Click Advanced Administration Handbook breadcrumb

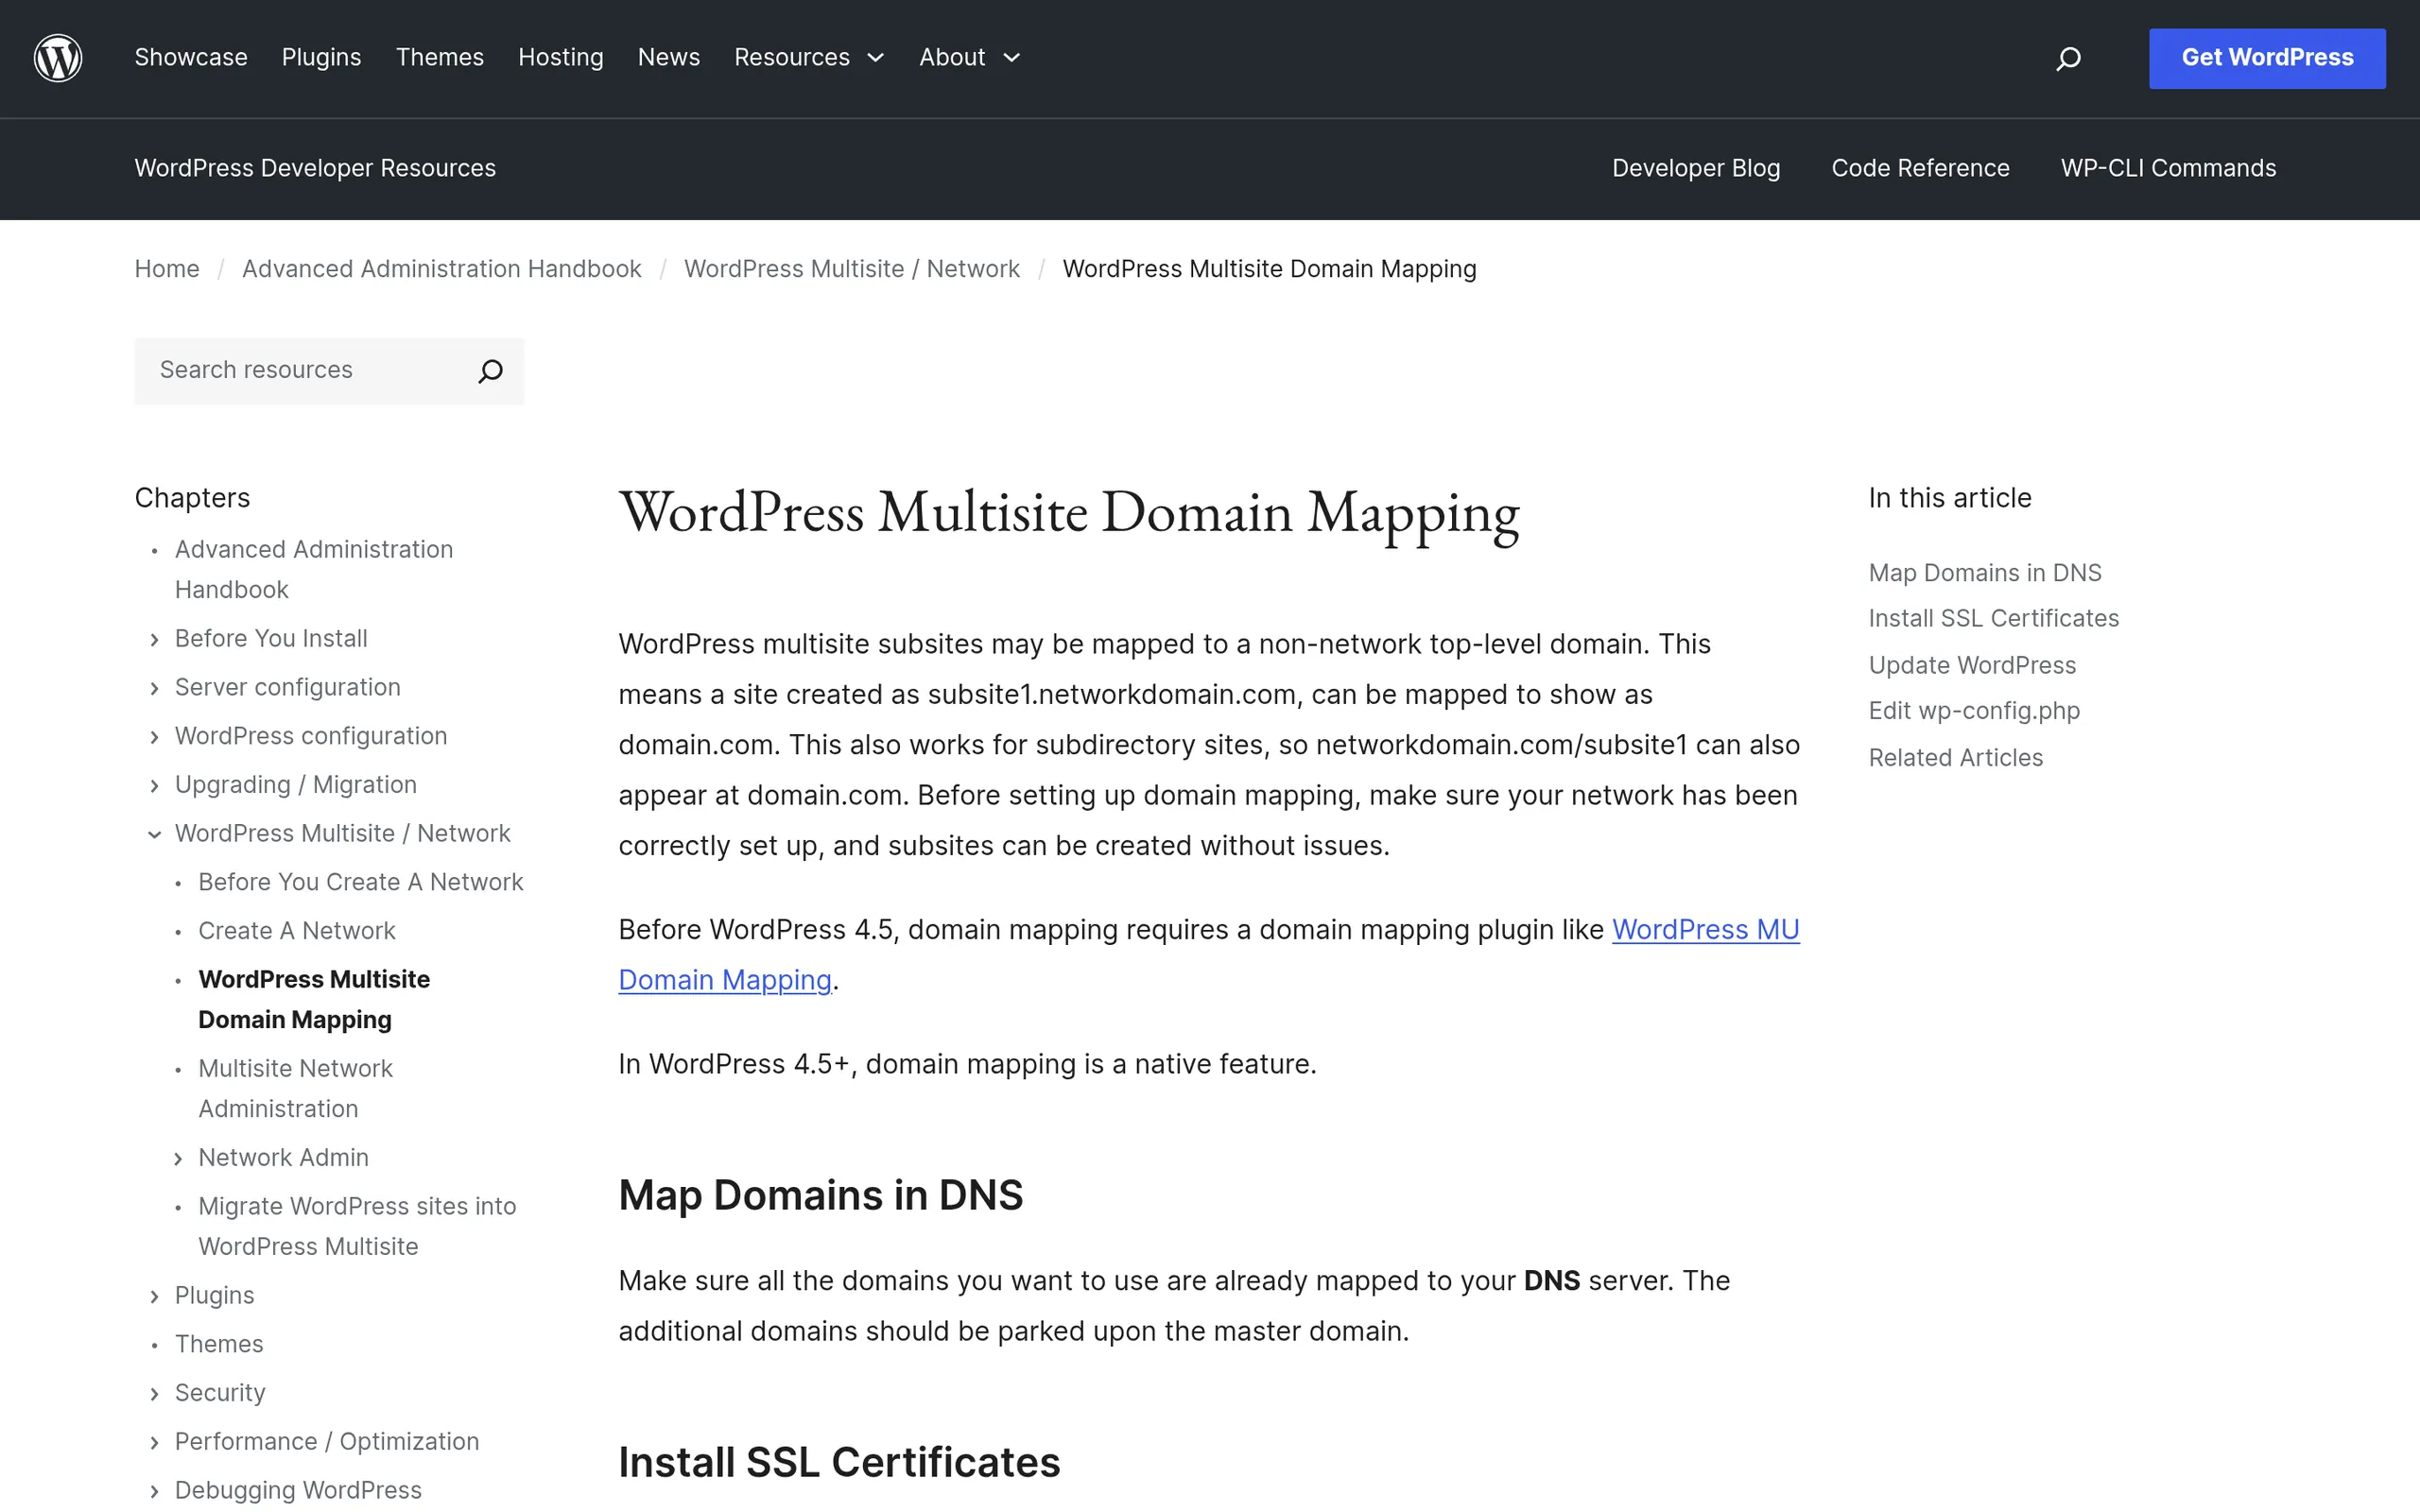click(x=441, y=269)
